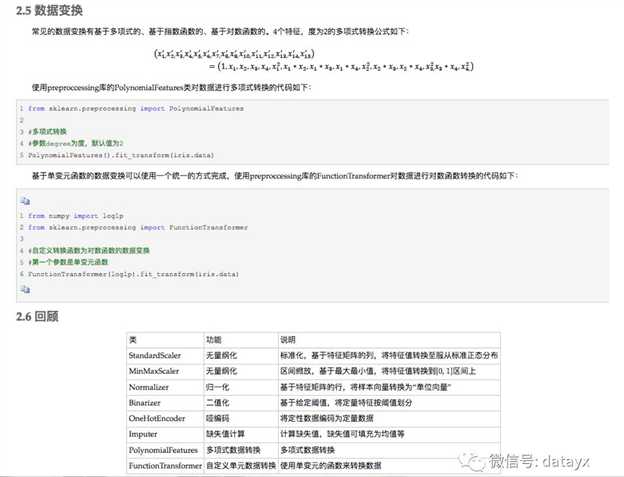Click the comment about parameter degree default 2
The width and height of the screenshot is (624, 477).
pos(76,143)
